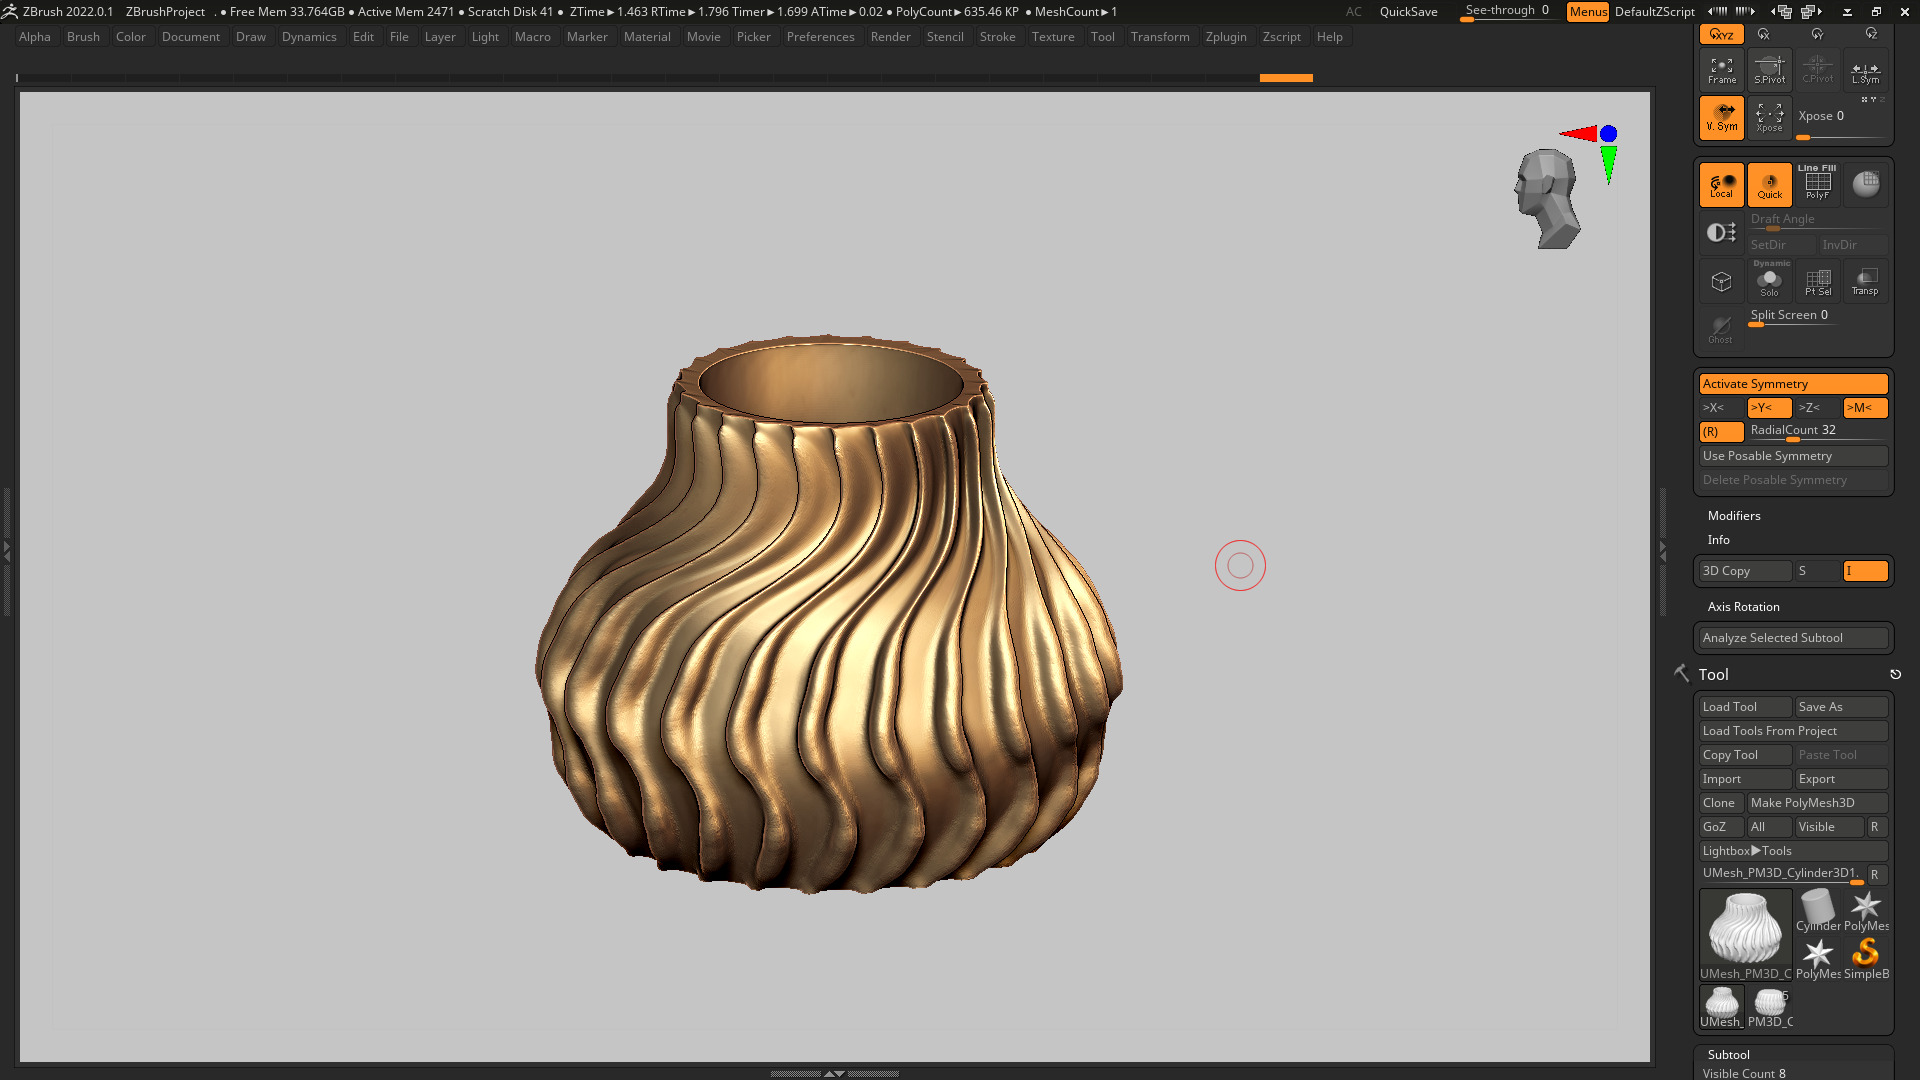Click the hide-interface icon in the title bar
The width and height of the screenshot is (1920, 1080).
click(x=1847, y=12)
